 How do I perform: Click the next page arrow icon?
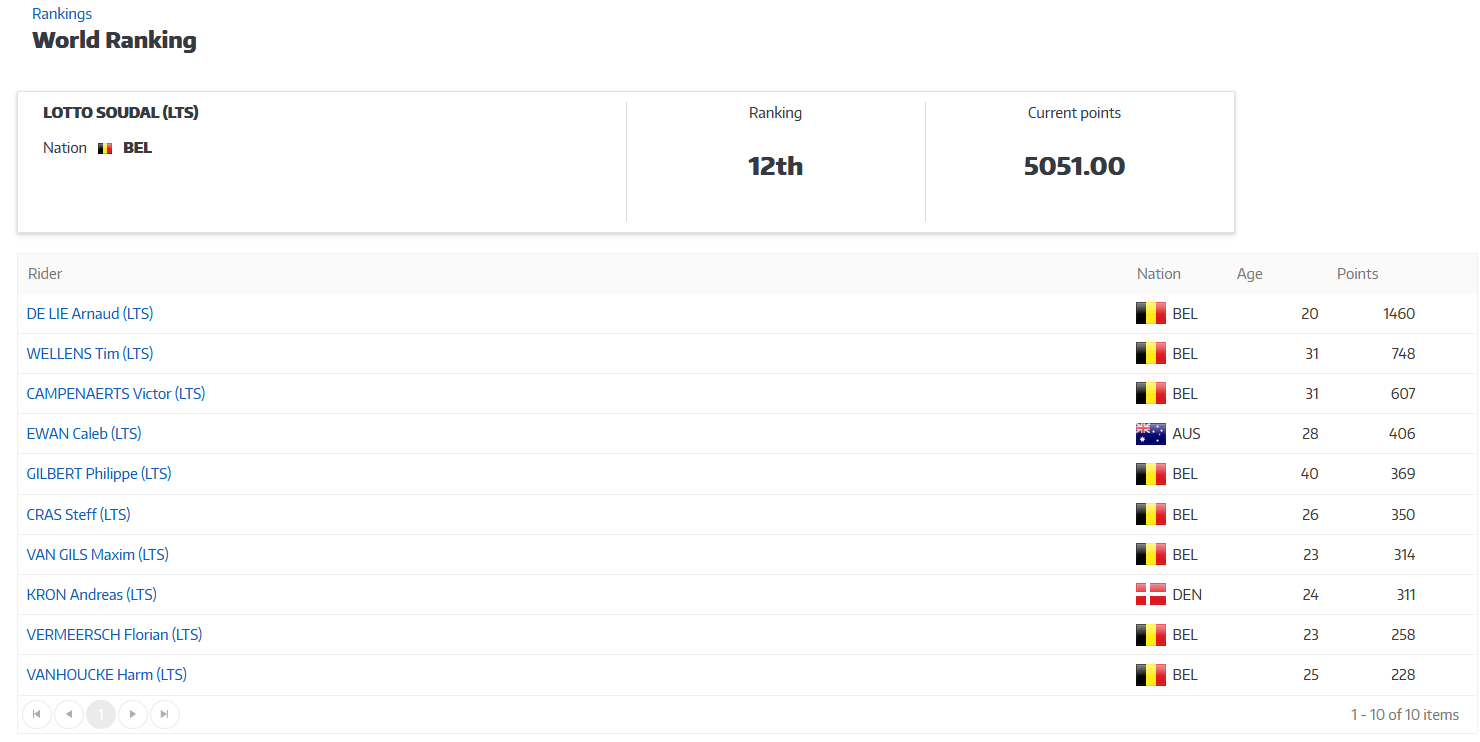click(x=133, y=714)
